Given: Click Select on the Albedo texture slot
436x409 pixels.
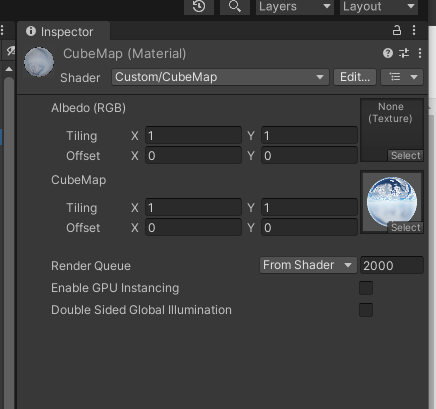Looking at the screenshot, I should (x=406, y=156).
